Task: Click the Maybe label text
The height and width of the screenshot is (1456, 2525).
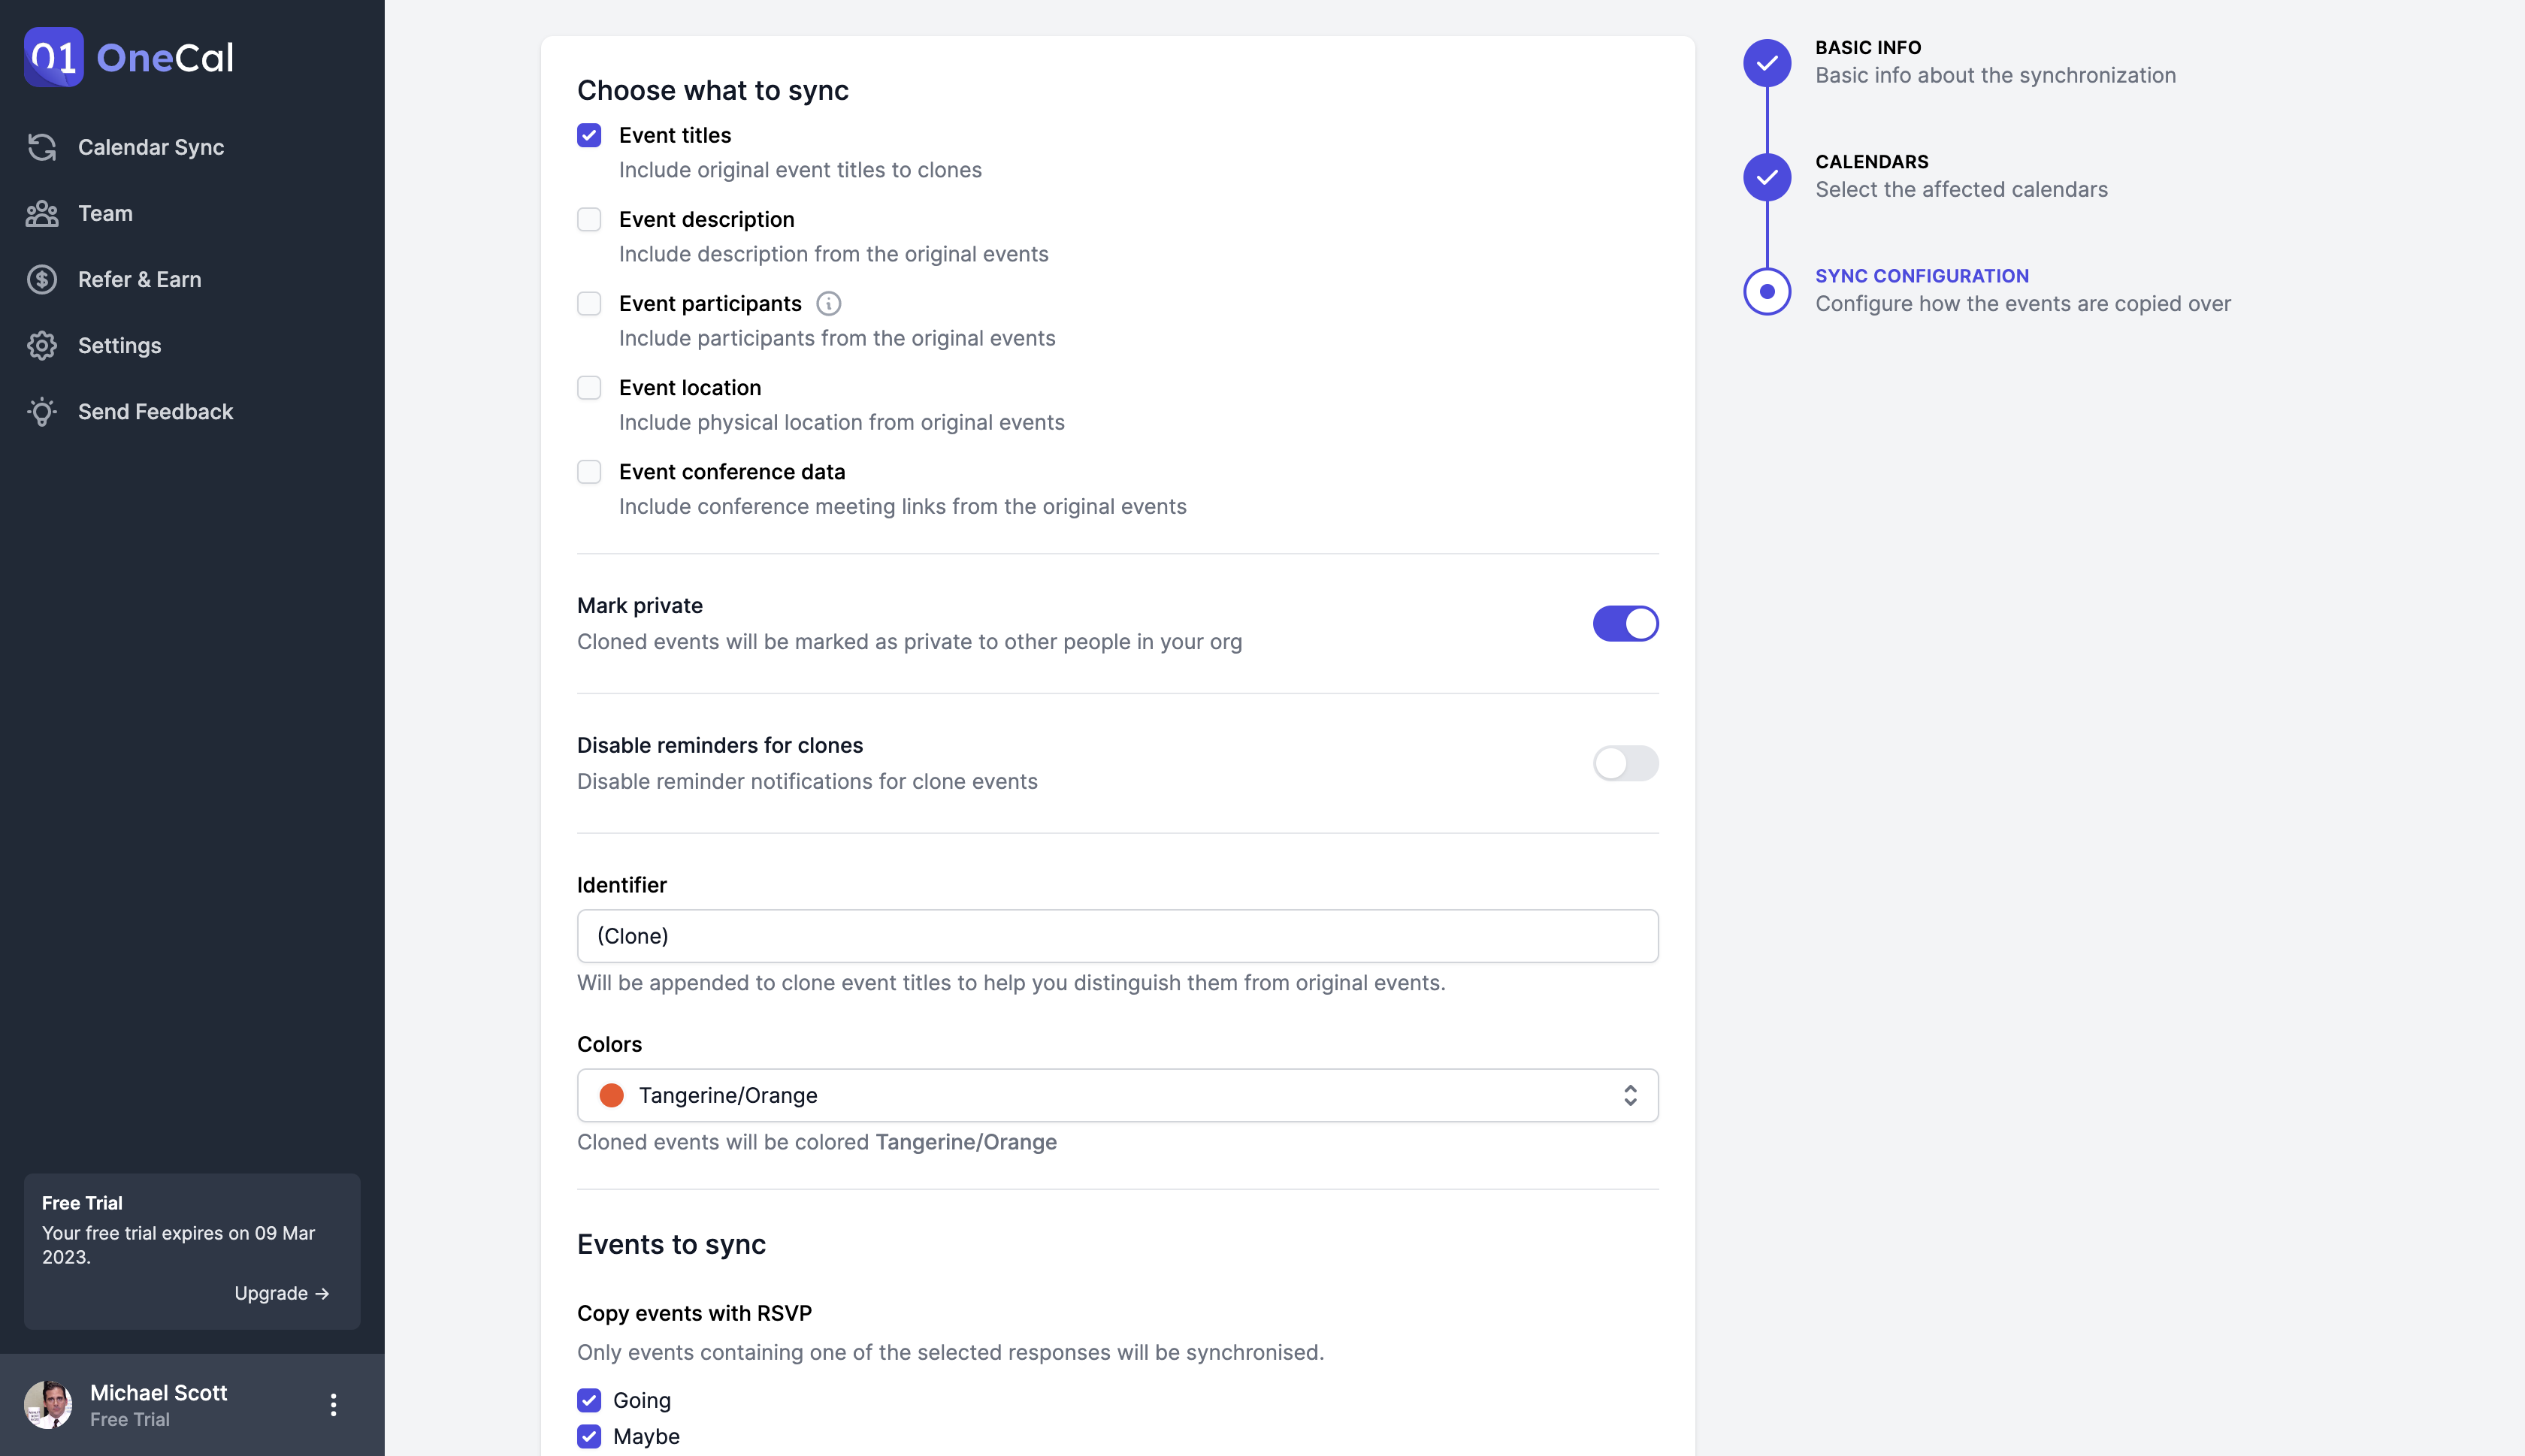Action: click(646, 1436)
